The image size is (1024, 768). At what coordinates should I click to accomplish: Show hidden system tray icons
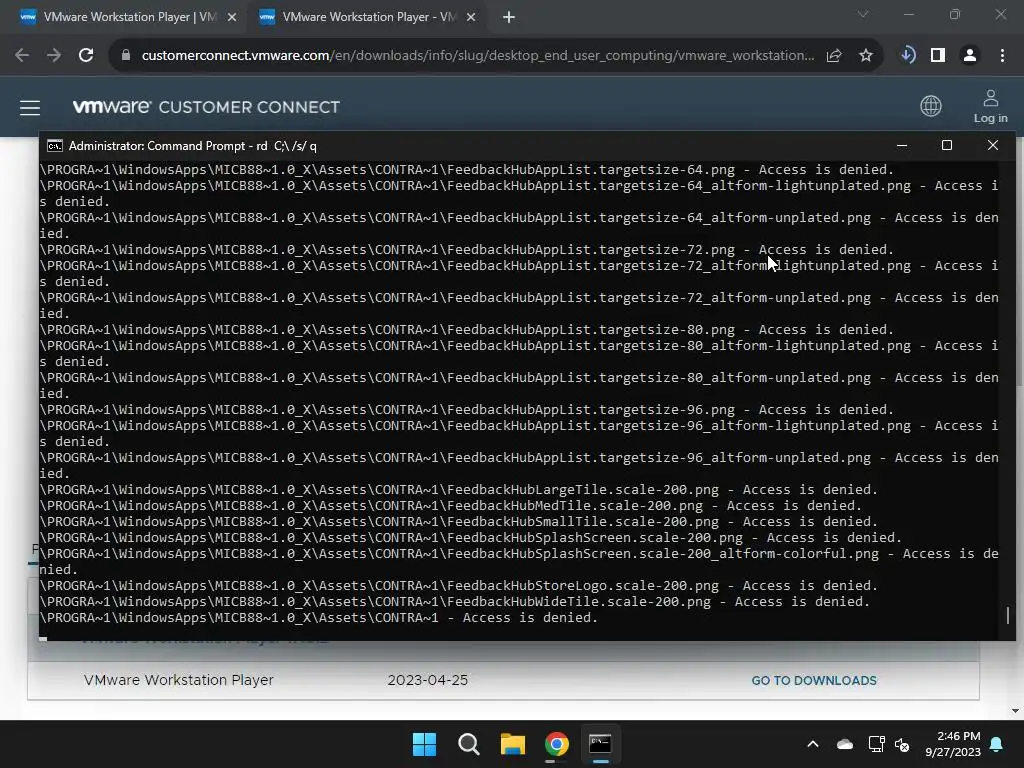813,744
